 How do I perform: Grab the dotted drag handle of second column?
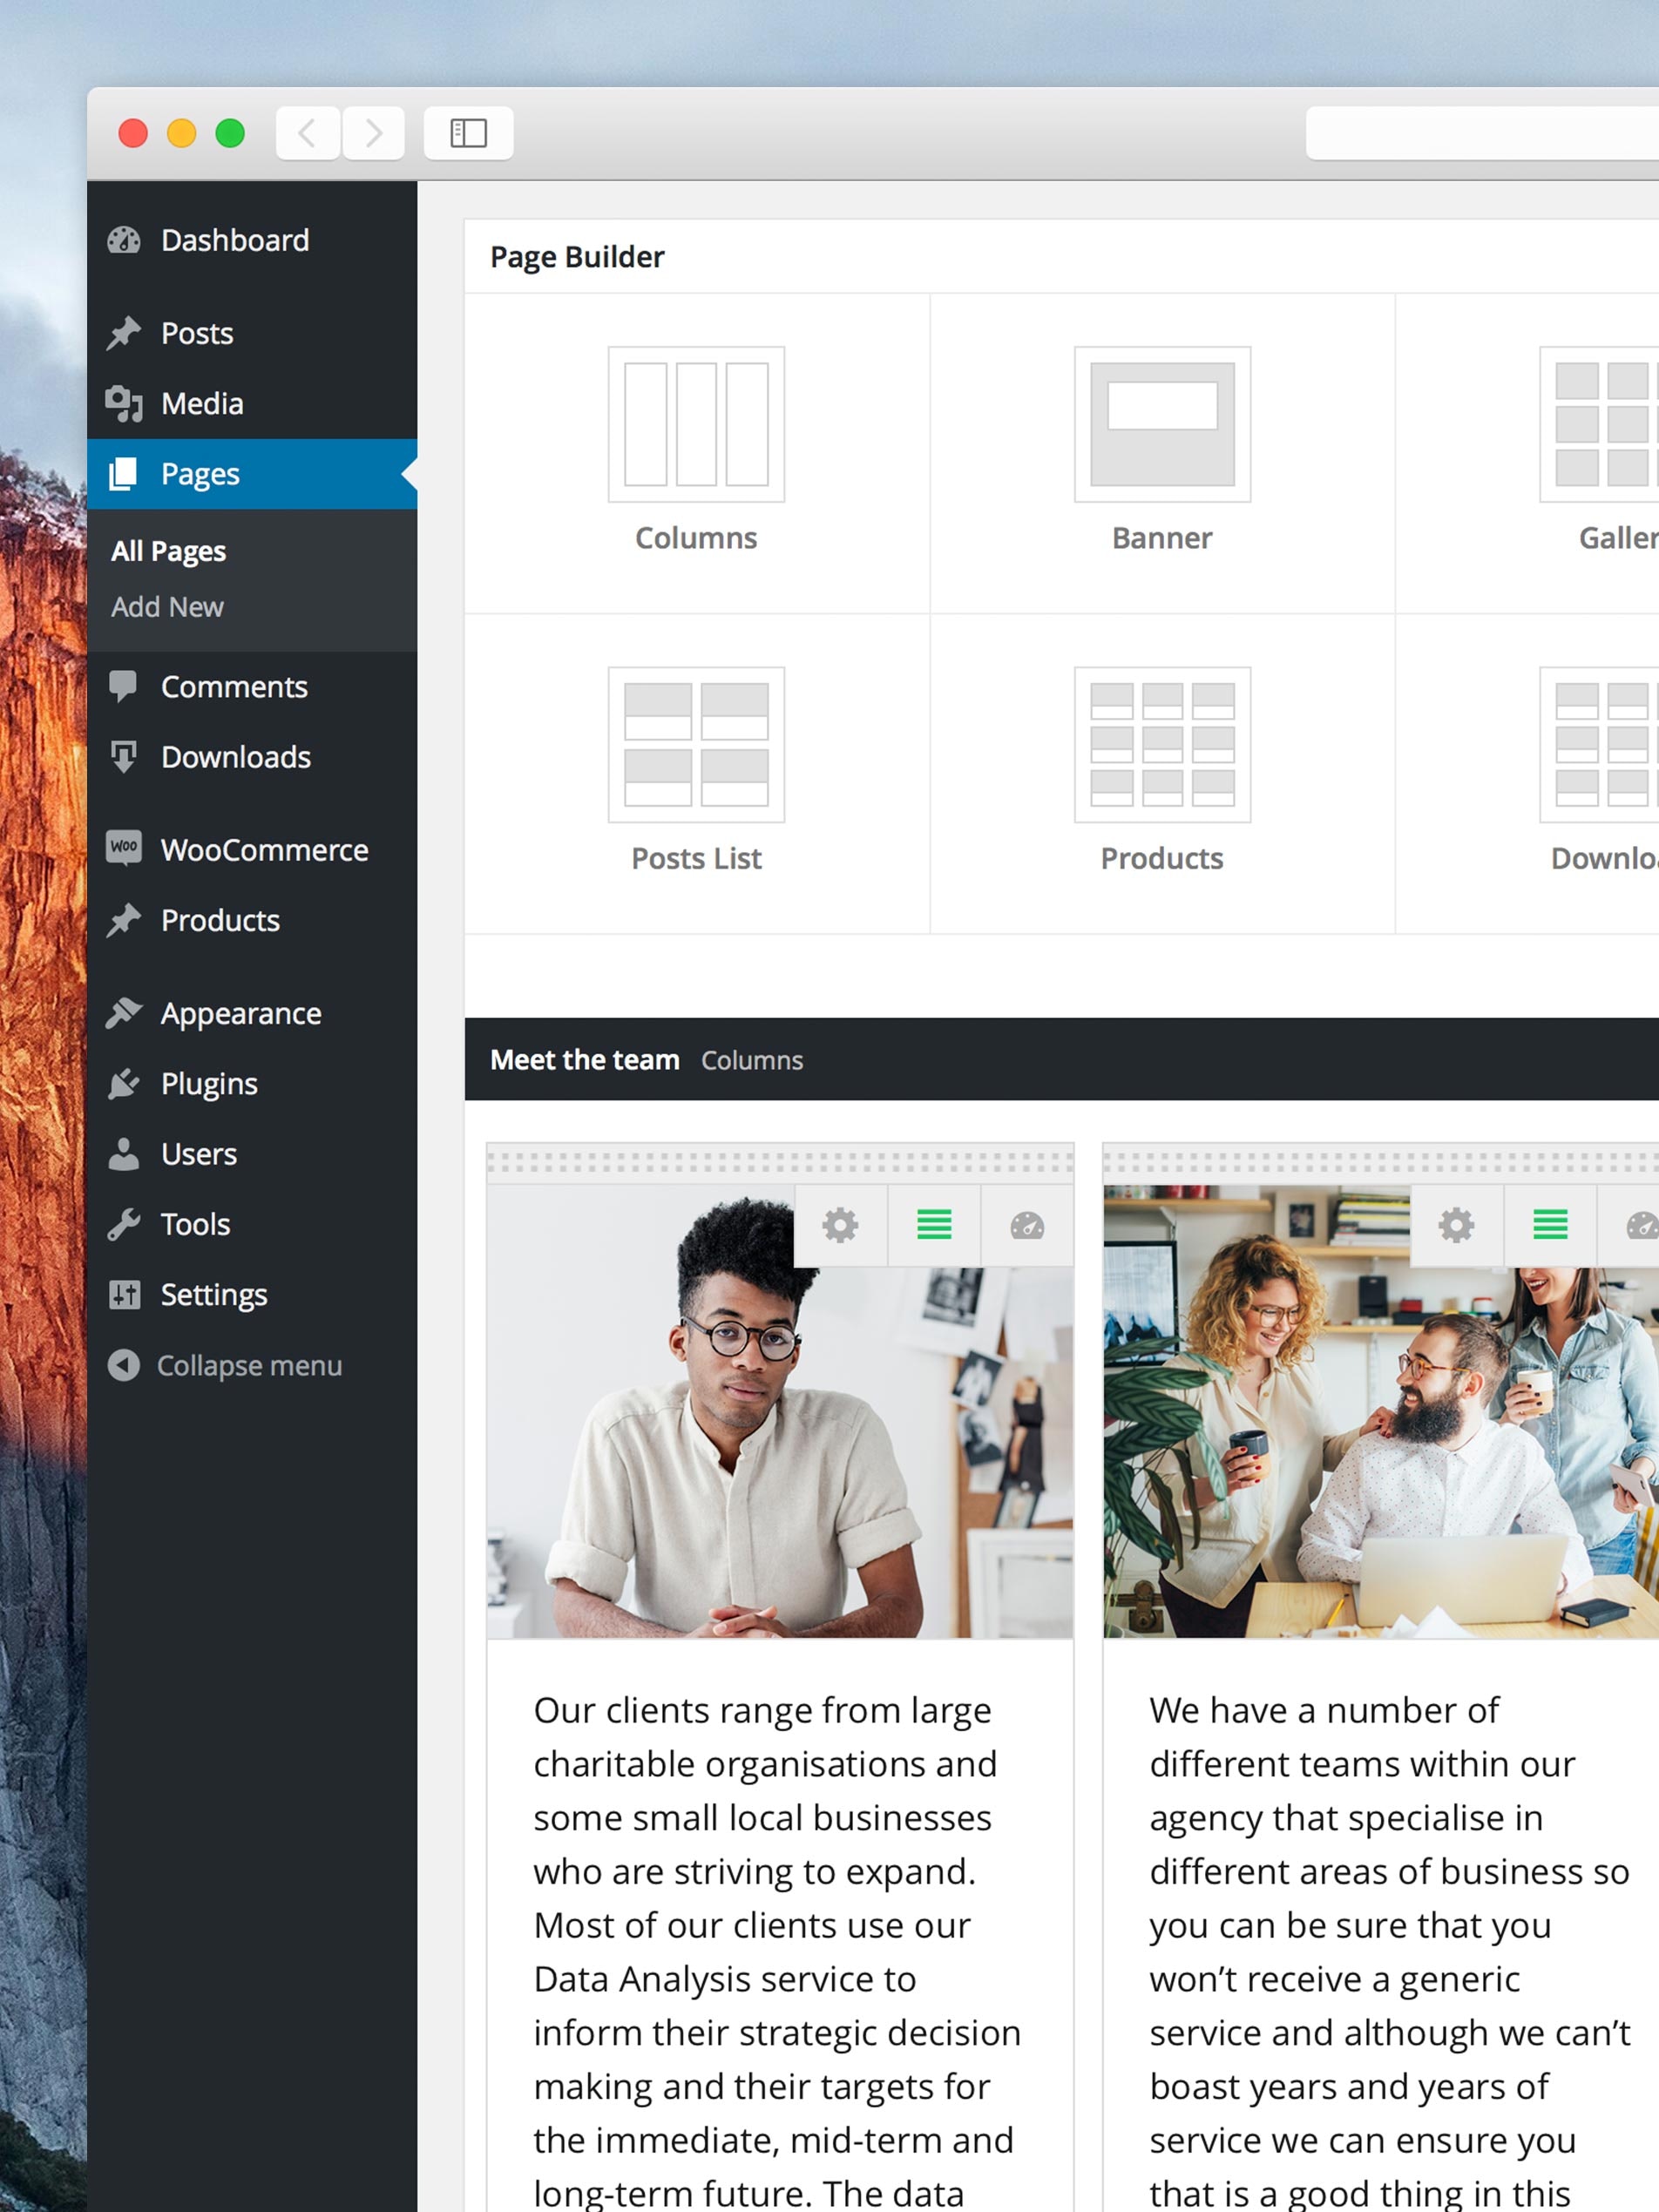tap(1381, 1164)
